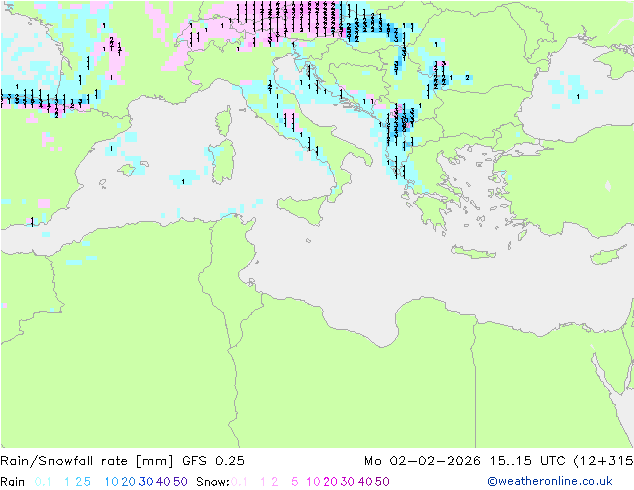Click the Rain/Snowfall rate [mm] title text
Image resolution: width=634 pixels, height=490 pixels.
click(x=87, y=461)
